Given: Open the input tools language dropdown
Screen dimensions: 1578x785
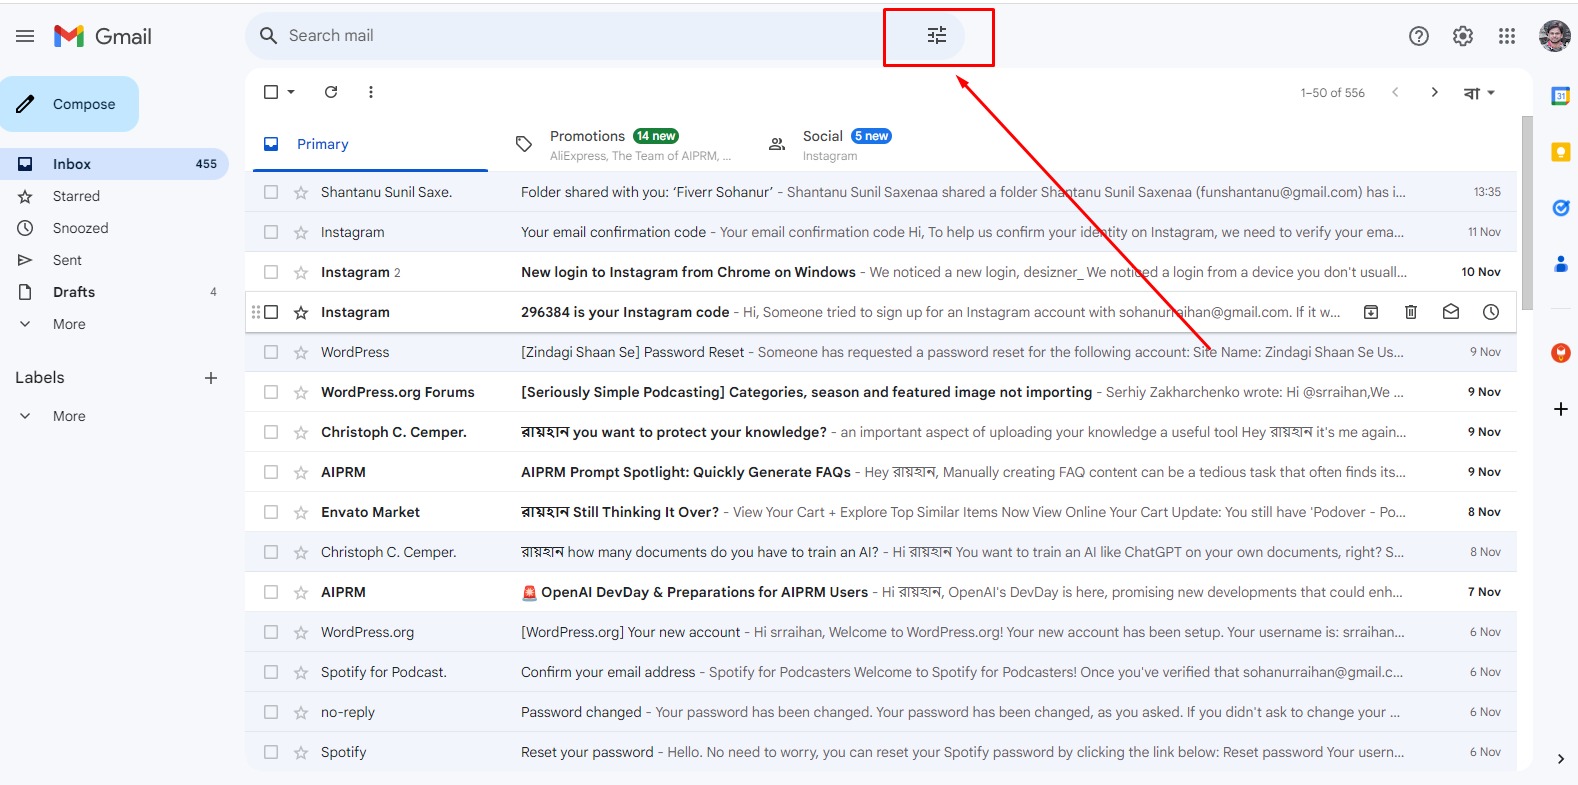Looking at the screenshot, I should click(x=1479, y=93).
